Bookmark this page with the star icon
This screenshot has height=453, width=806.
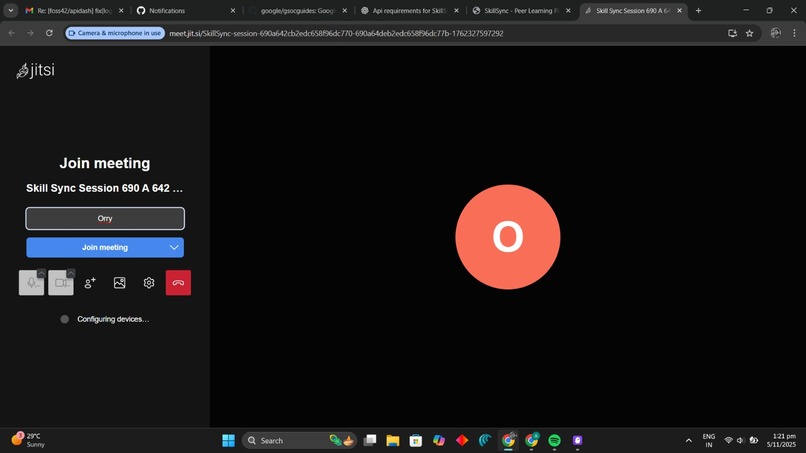[x=749, y=33]
